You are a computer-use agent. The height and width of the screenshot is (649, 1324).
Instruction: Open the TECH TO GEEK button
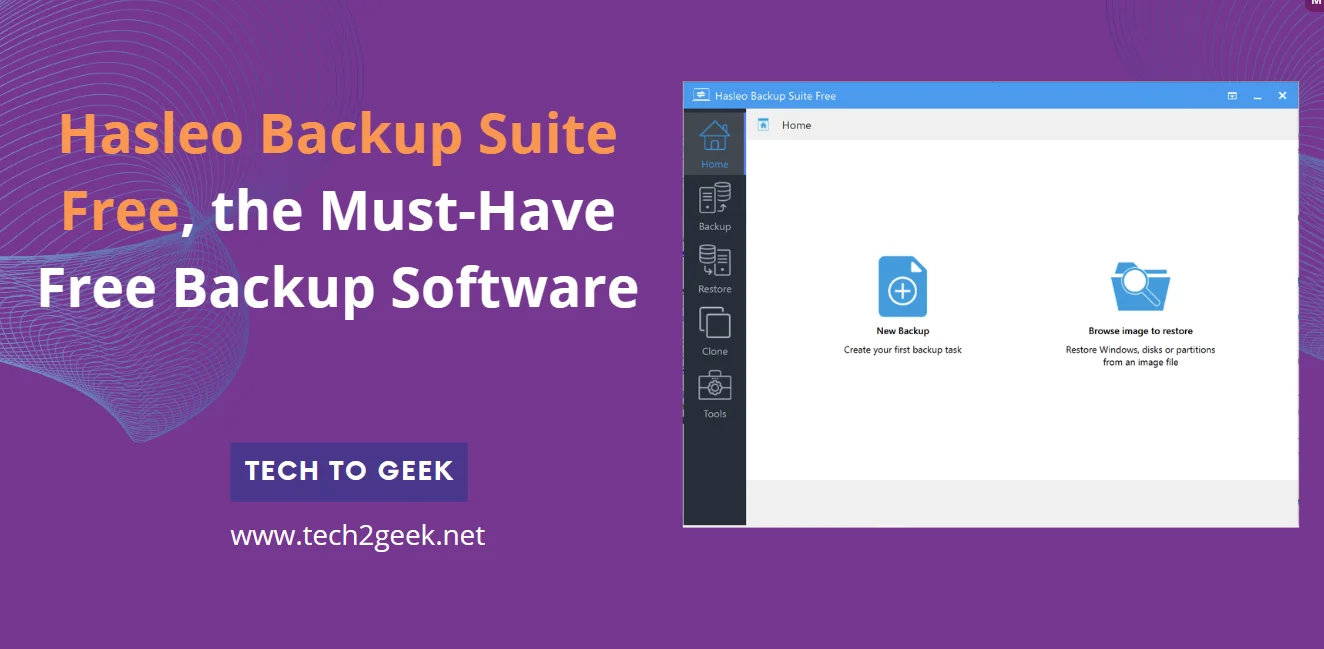[x=349, y=471]
